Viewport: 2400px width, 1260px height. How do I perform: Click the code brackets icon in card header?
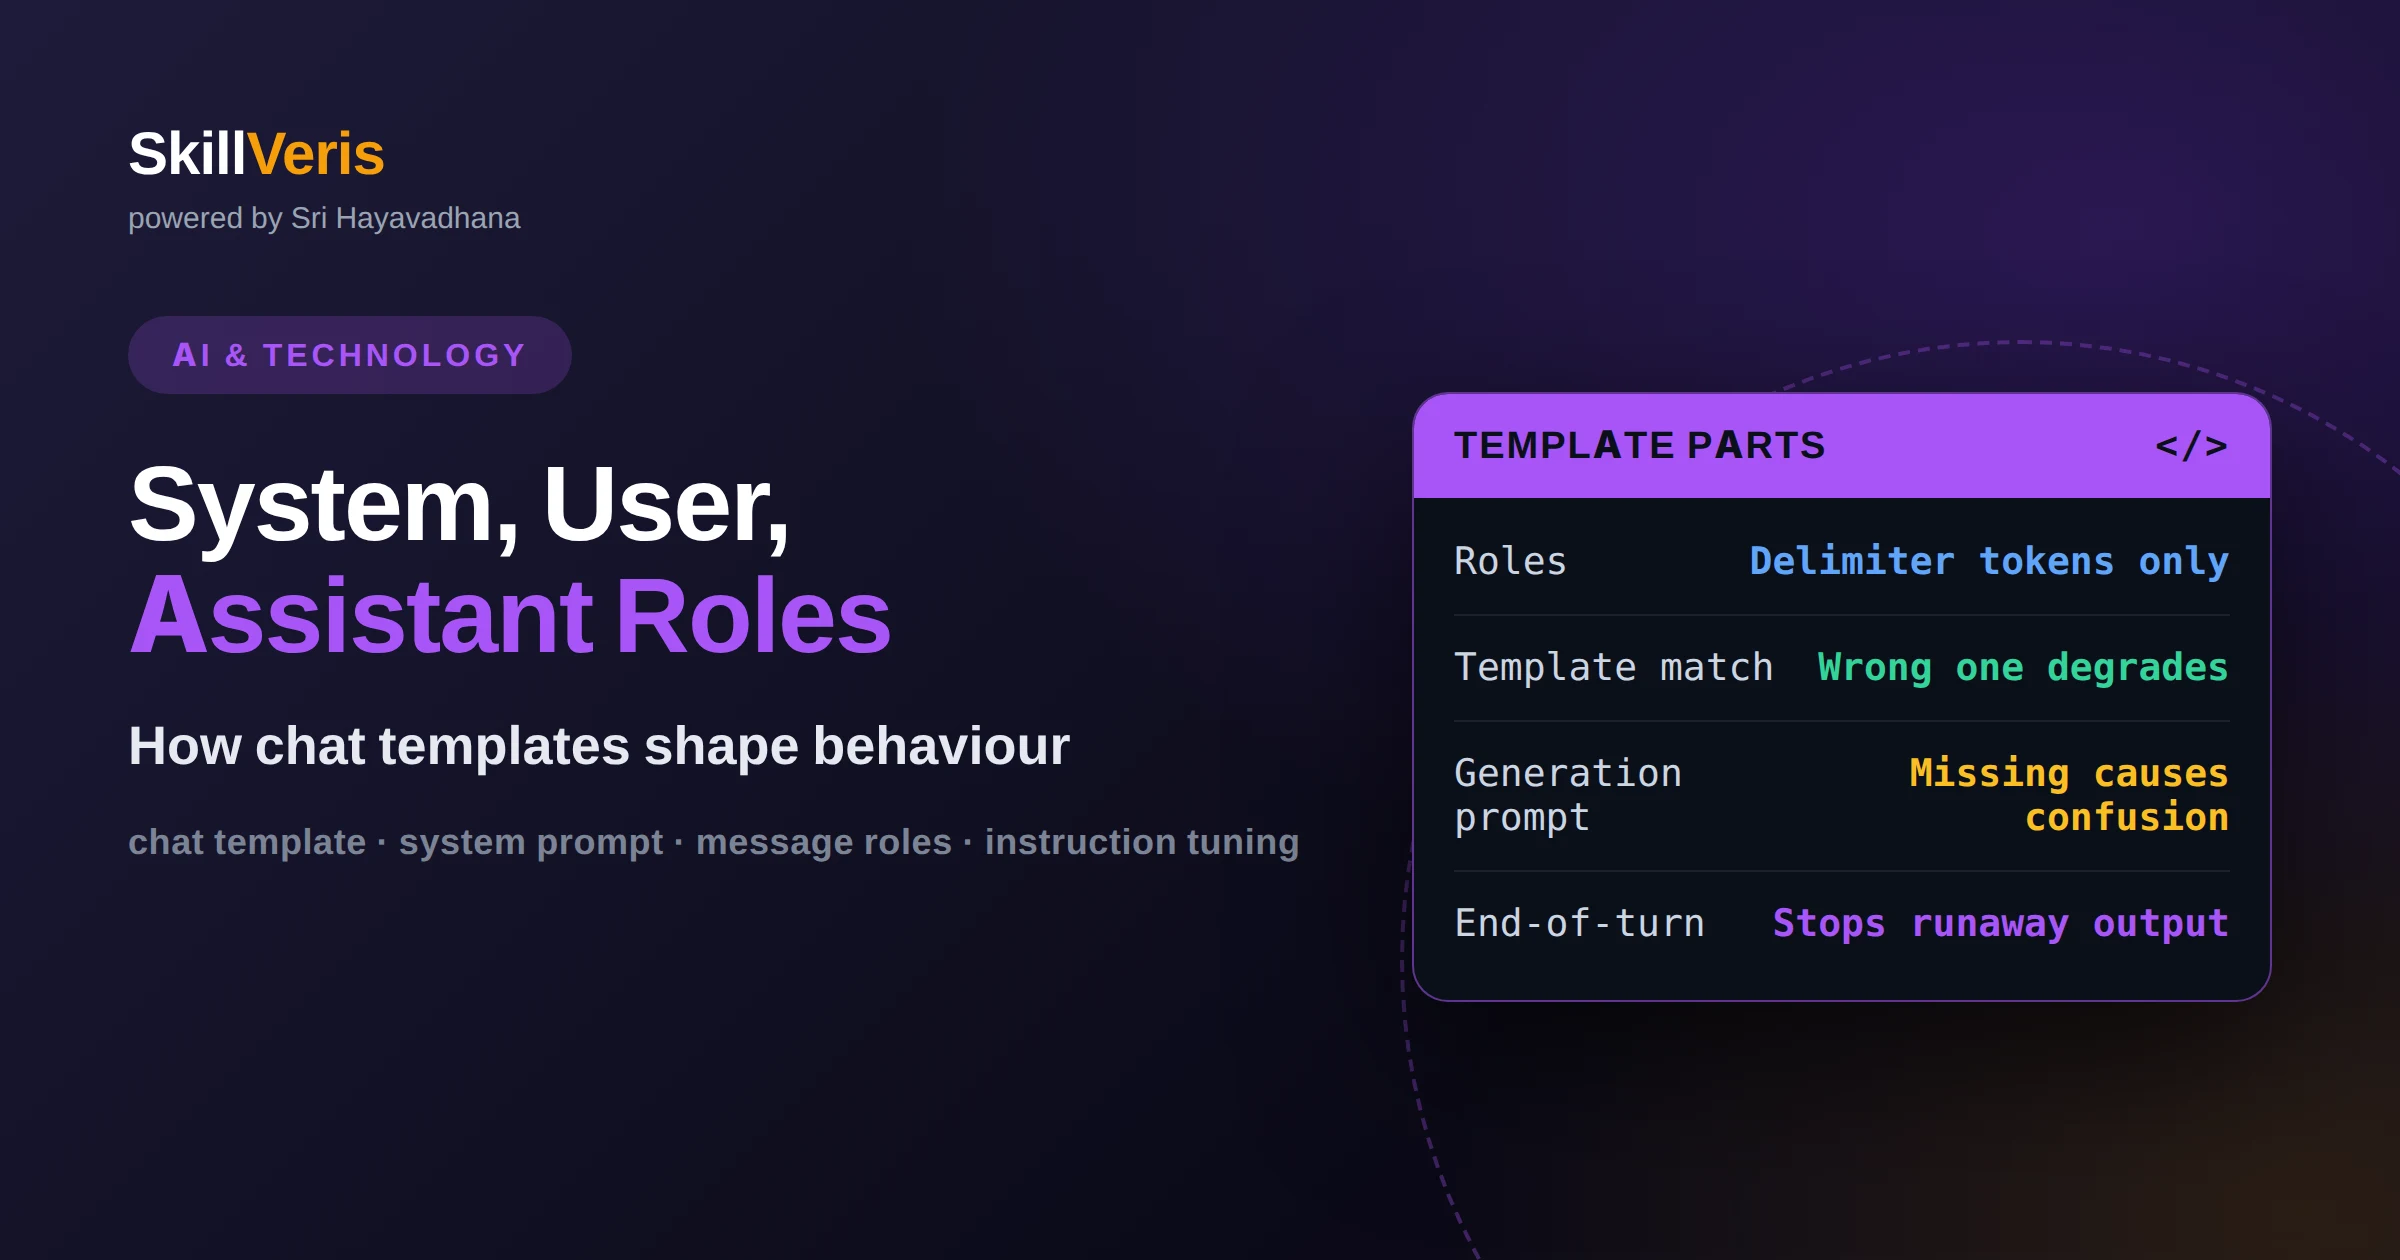(x=2191, y=446)
